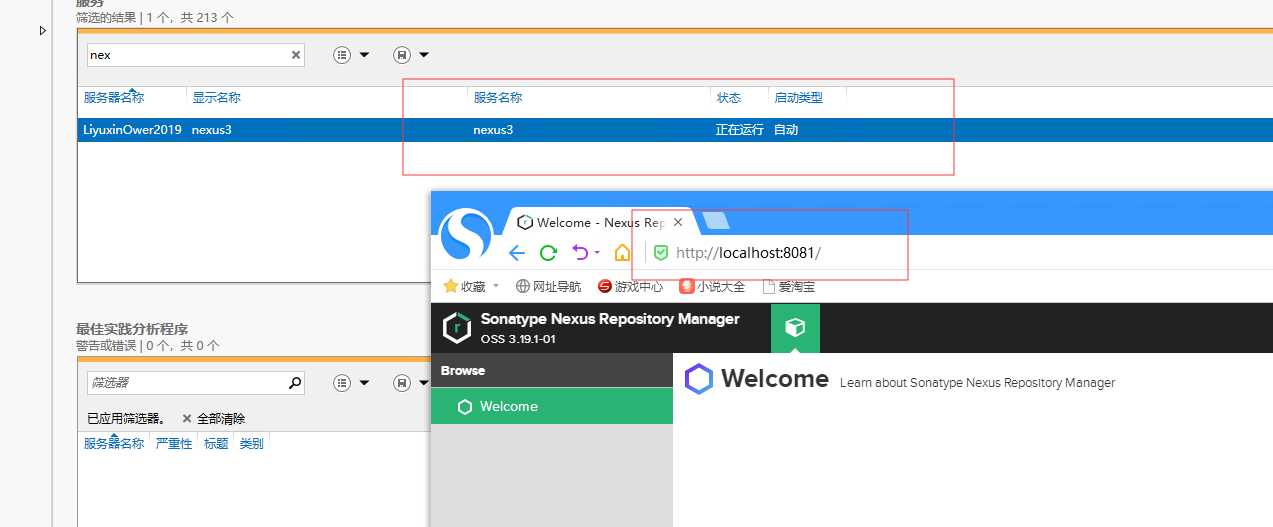
Task: Clear the 'nex' filter with the X icon
Action: [296, 55]
